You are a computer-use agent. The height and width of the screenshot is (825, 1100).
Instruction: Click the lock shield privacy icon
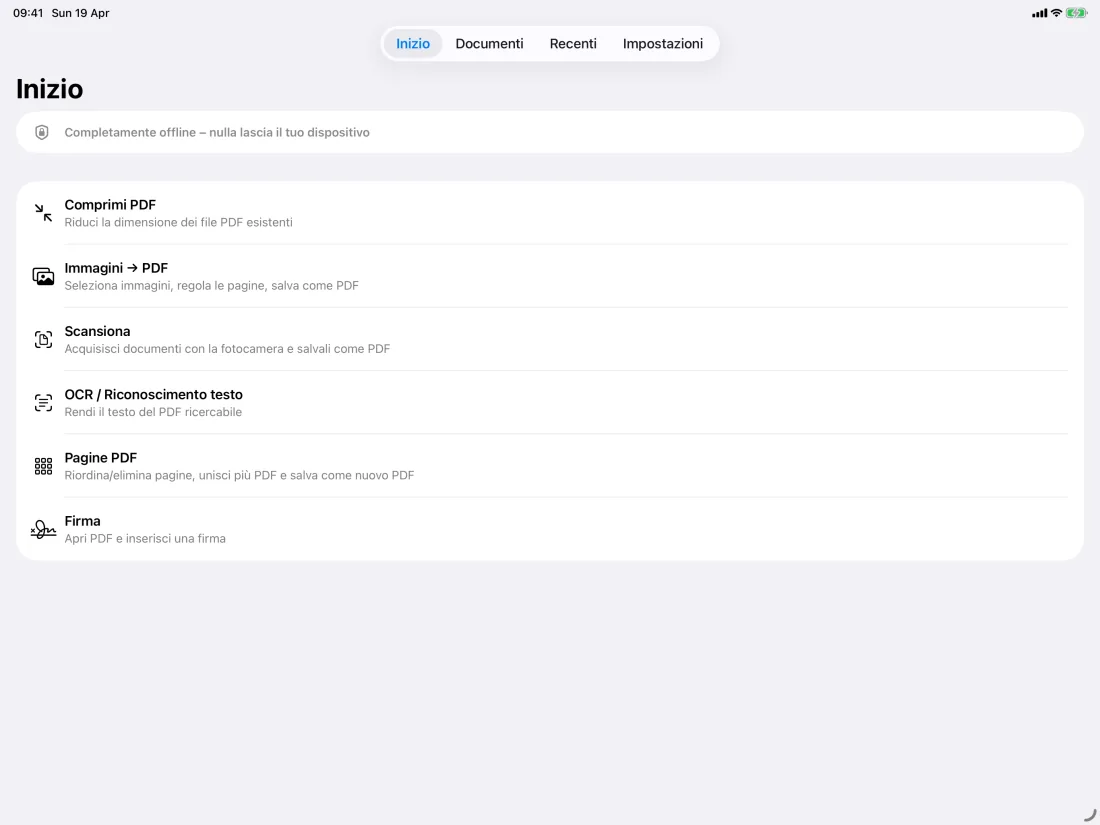pos(42,132)
